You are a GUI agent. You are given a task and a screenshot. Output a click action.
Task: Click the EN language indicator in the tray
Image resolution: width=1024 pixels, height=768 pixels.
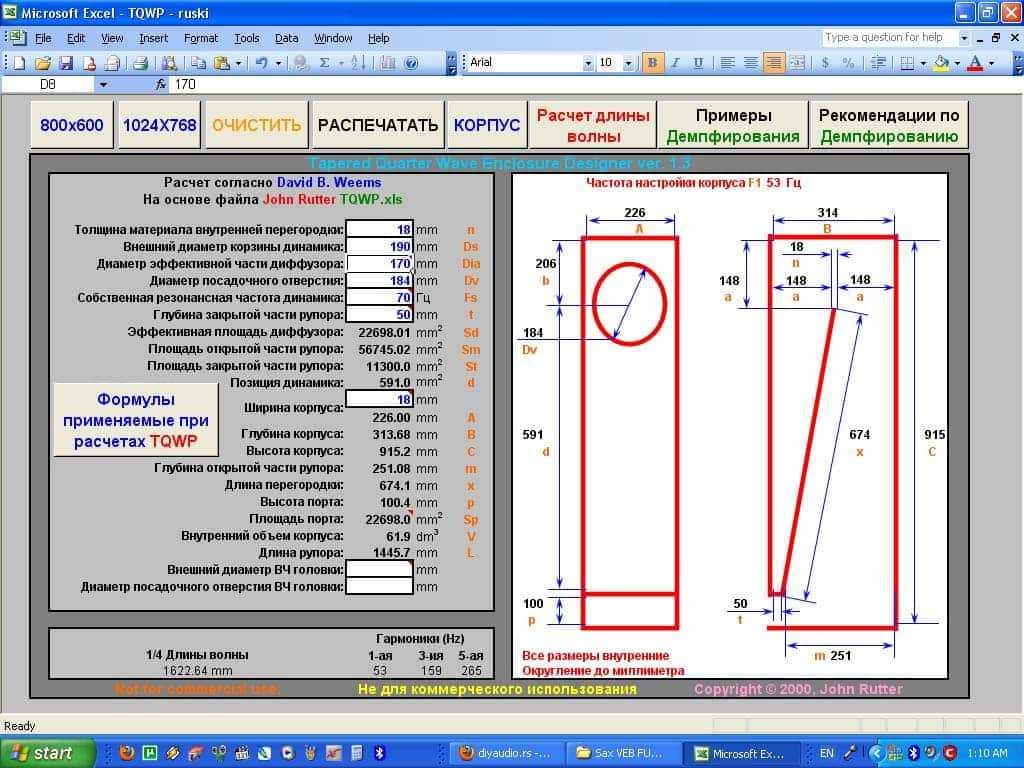click(827, 753)
